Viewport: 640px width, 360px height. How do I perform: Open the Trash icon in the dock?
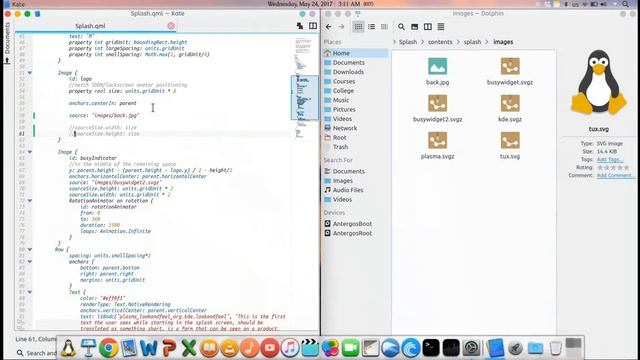point(555,348)
